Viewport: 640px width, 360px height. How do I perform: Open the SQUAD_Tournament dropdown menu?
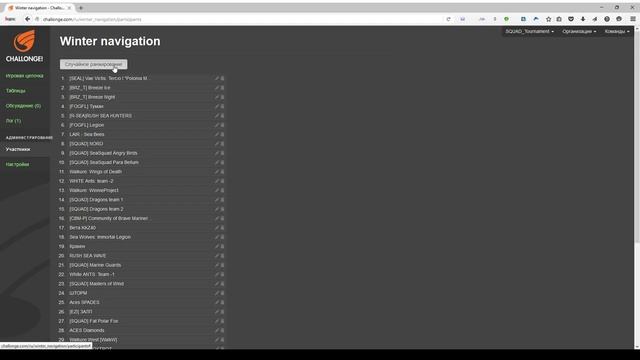point(529,31)
